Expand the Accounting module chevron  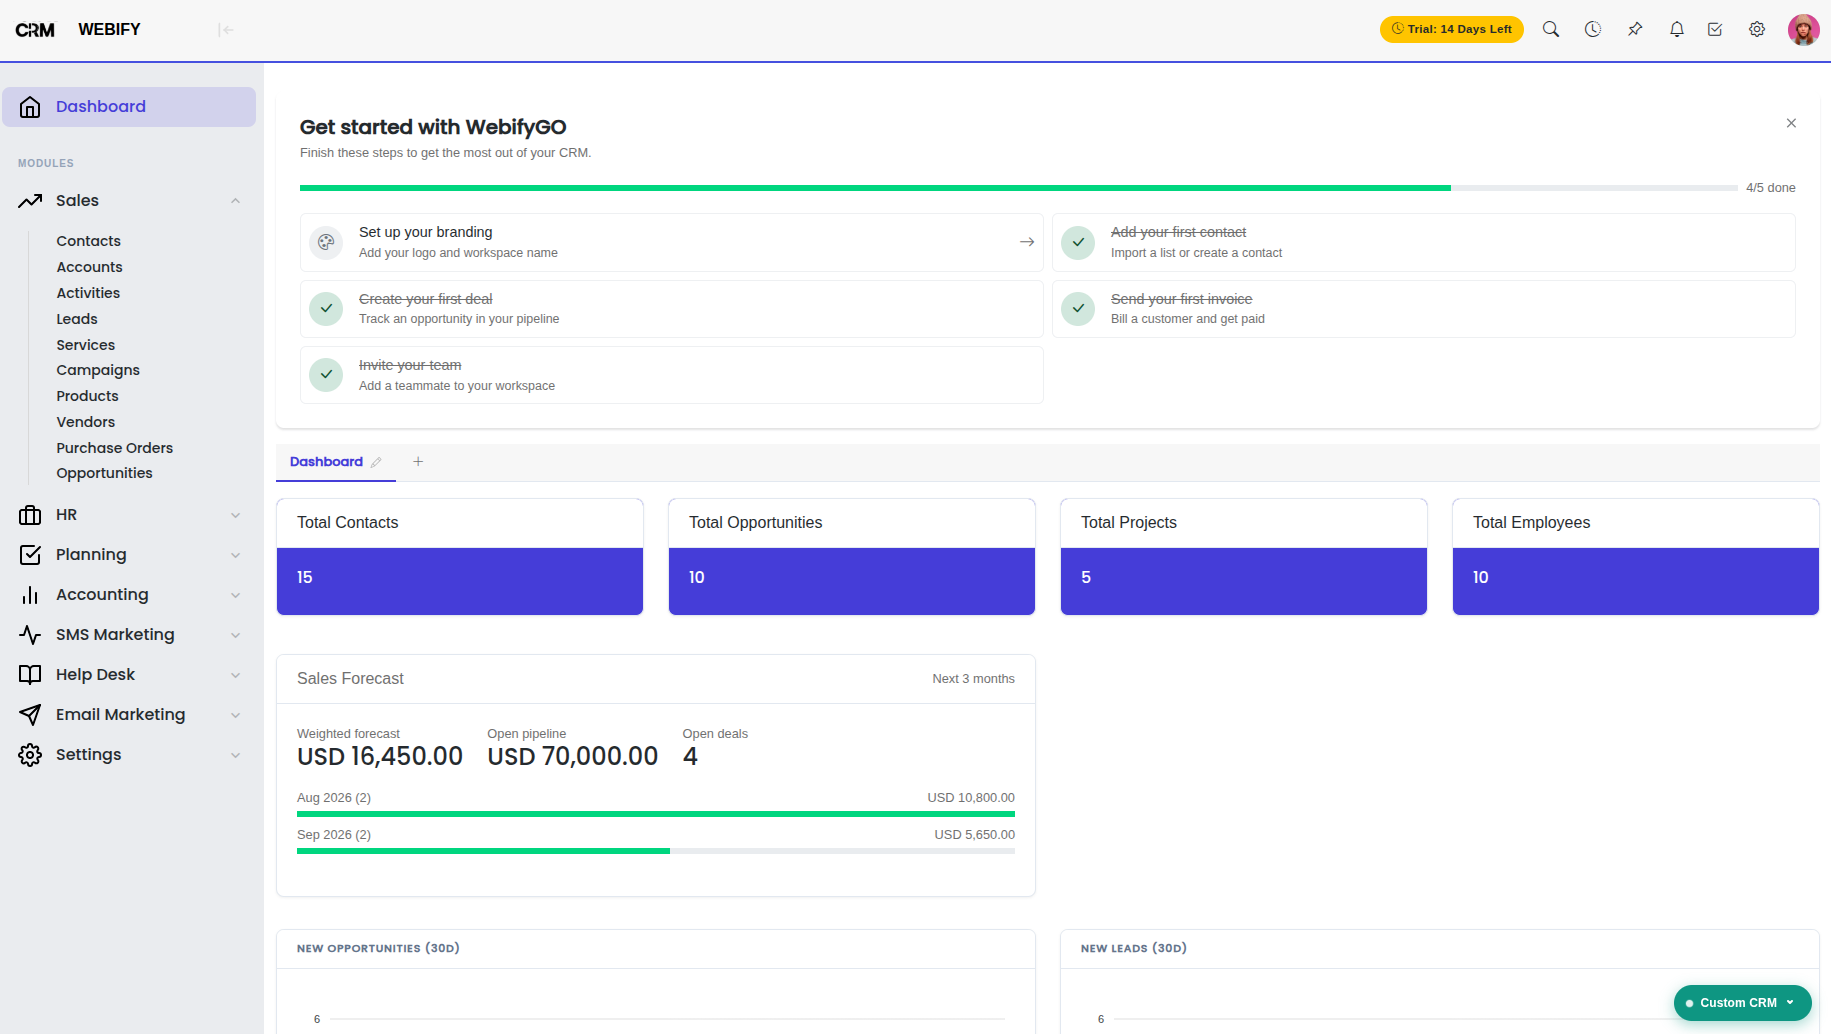235,595
